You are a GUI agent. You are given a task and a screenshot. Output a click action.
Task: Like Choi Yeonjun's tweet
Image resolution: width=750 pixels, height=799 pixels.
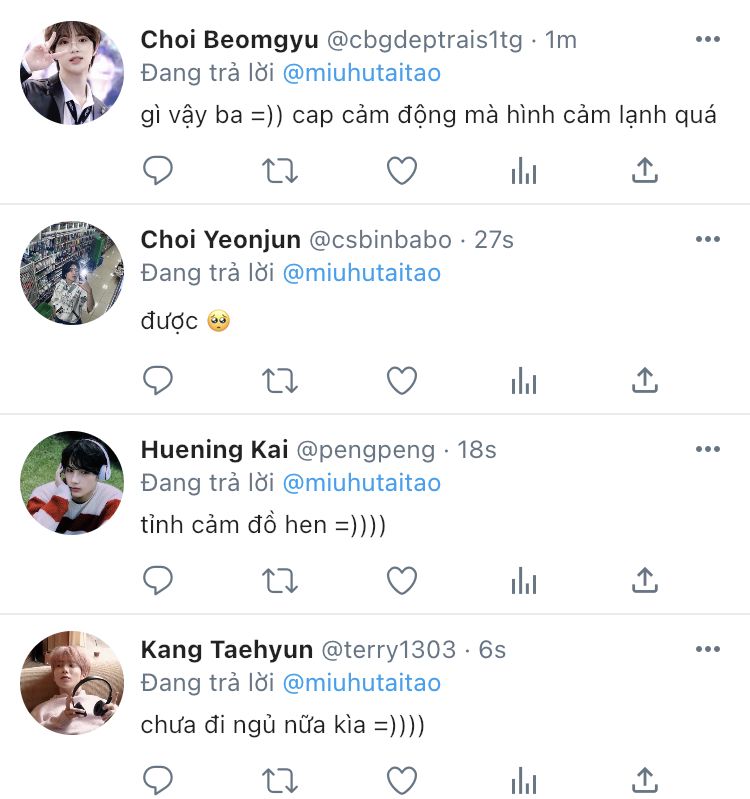402,380
